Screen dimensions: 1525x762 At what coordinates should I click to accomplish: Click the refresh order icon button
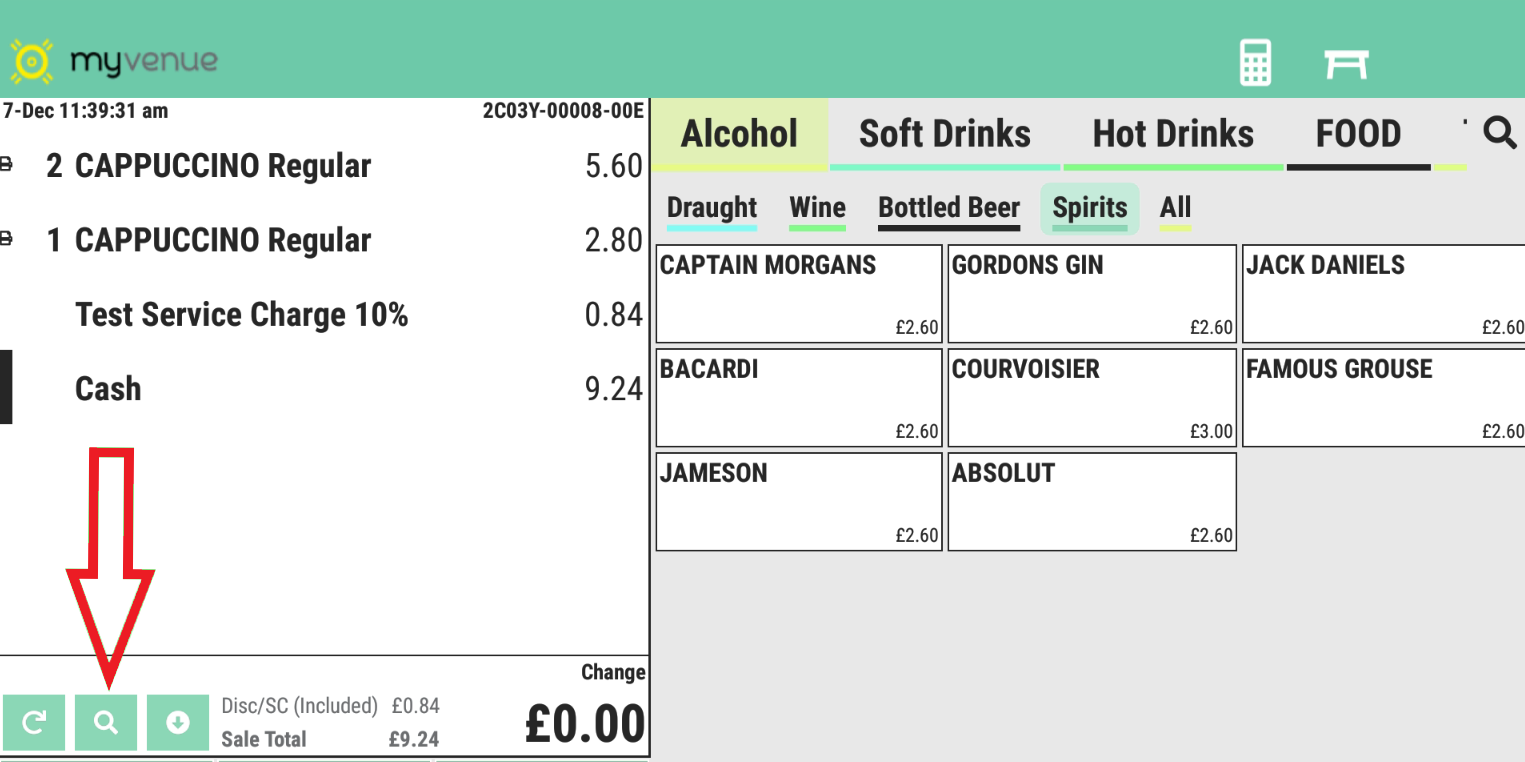tap(34, 722)
